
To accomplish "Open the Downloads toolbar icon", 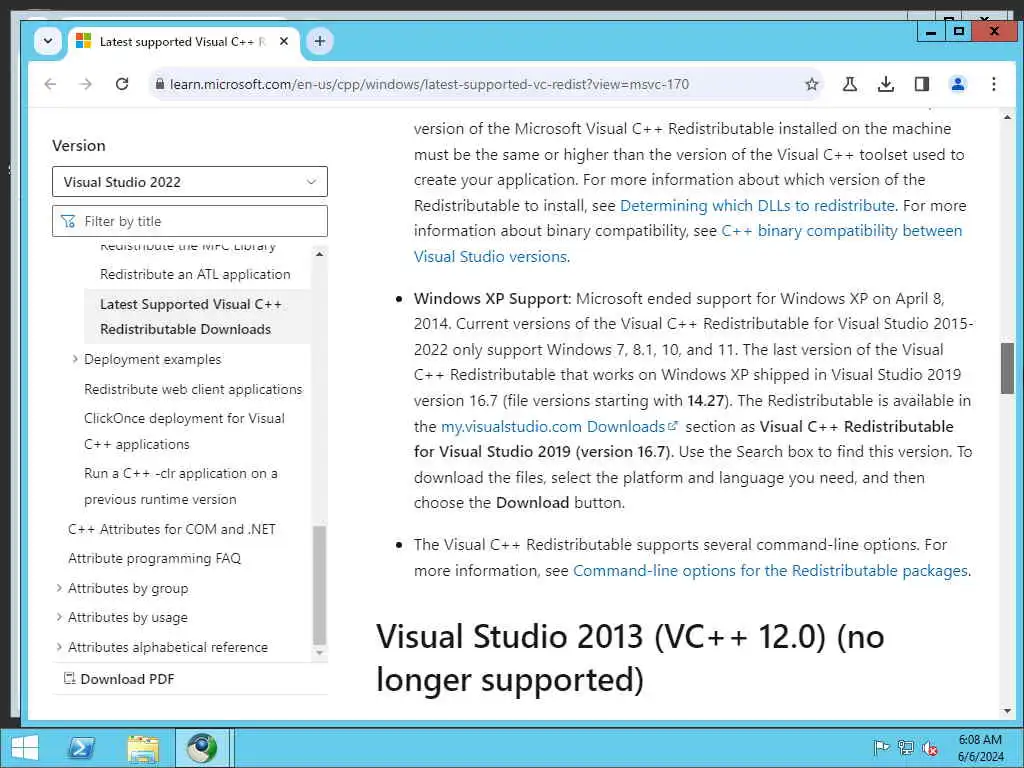I will (x=886, y=84).
